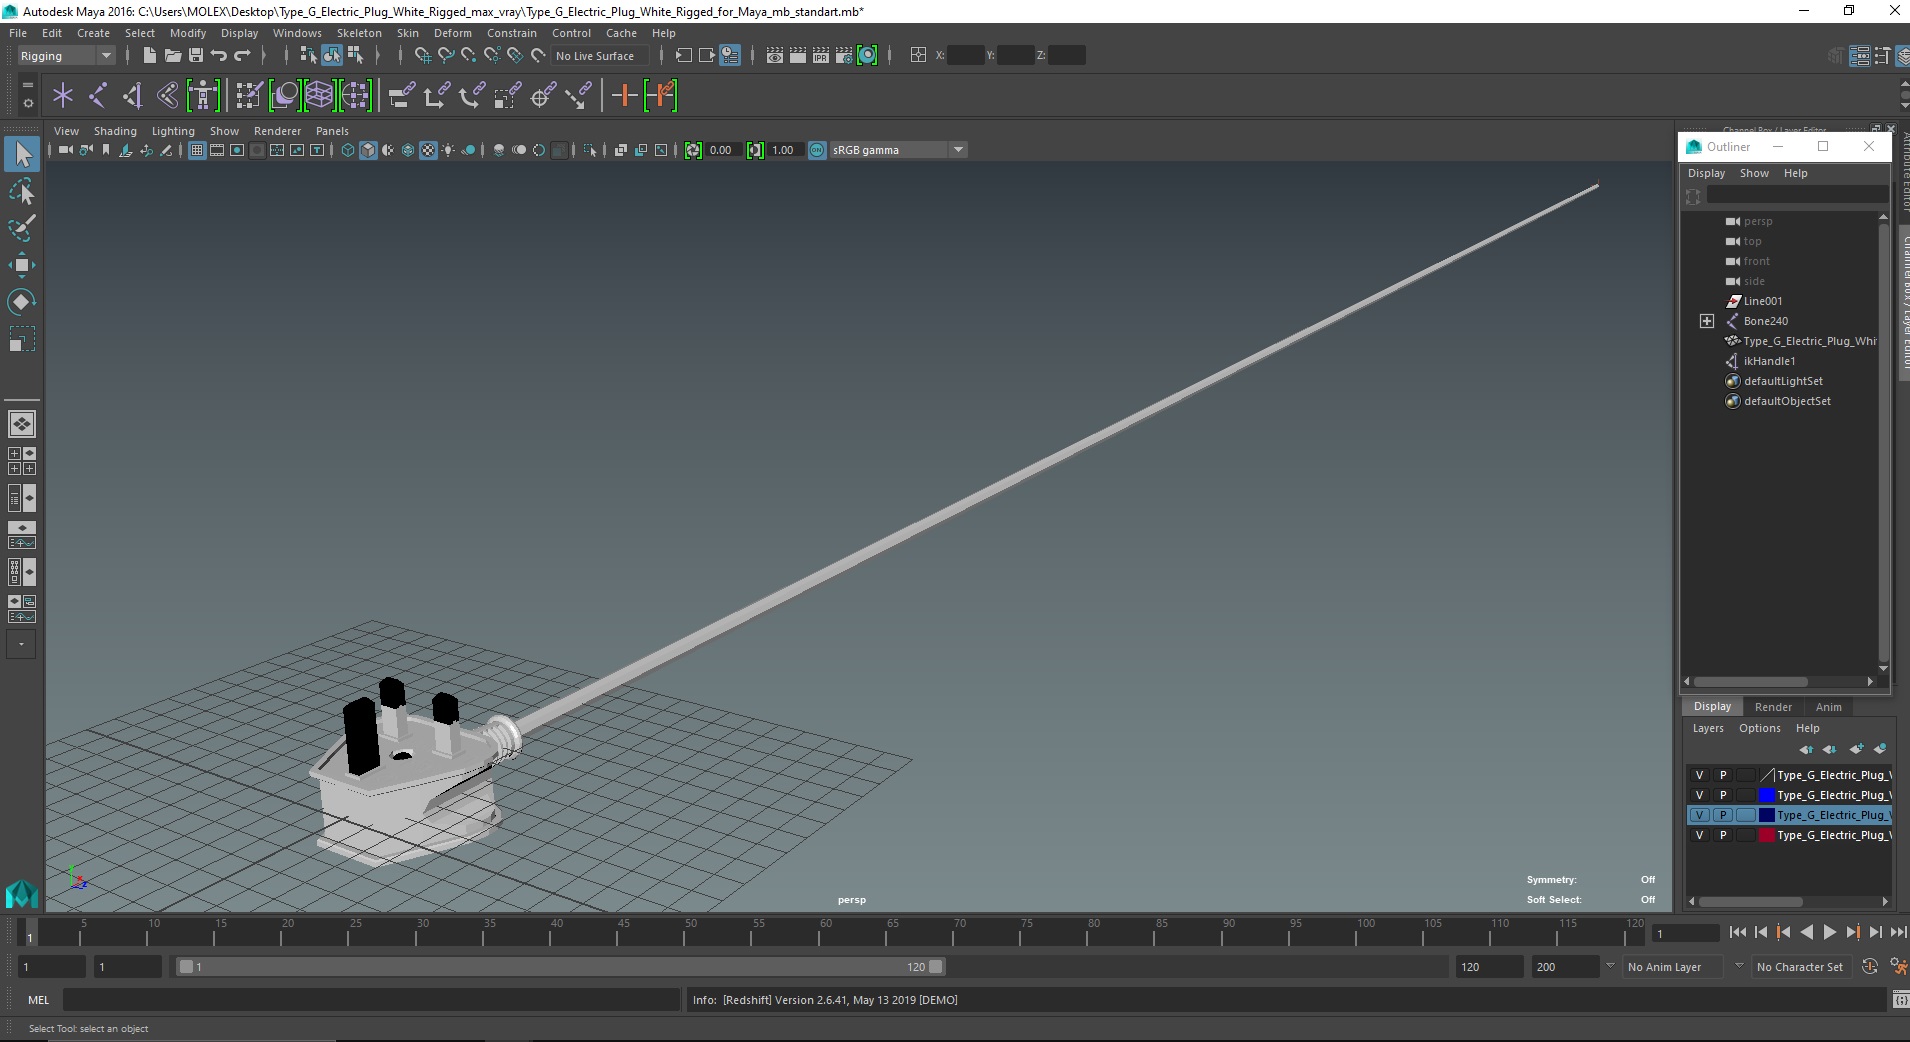Image resolution: width=1910 pixels, height=1042 pixels.
Task: Expand the Bone240 node in Outliner
Action: pos(1707,321)
